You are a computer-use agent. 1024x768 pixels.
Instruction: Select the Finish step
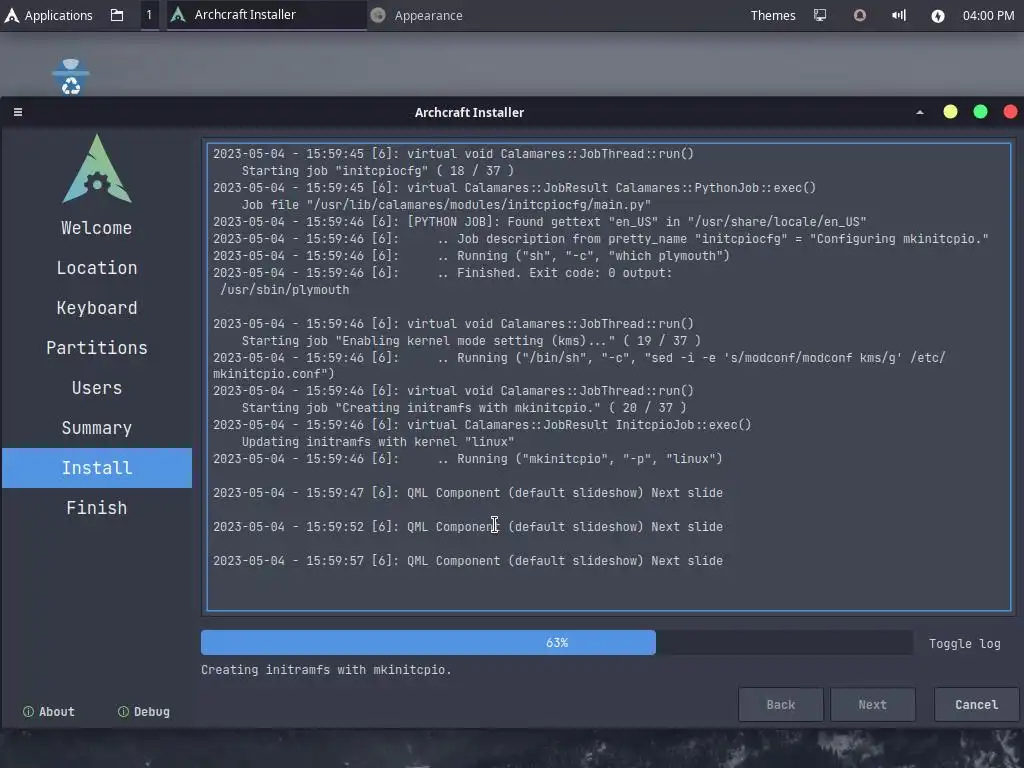pyautogui.click(x=97, y=507)
